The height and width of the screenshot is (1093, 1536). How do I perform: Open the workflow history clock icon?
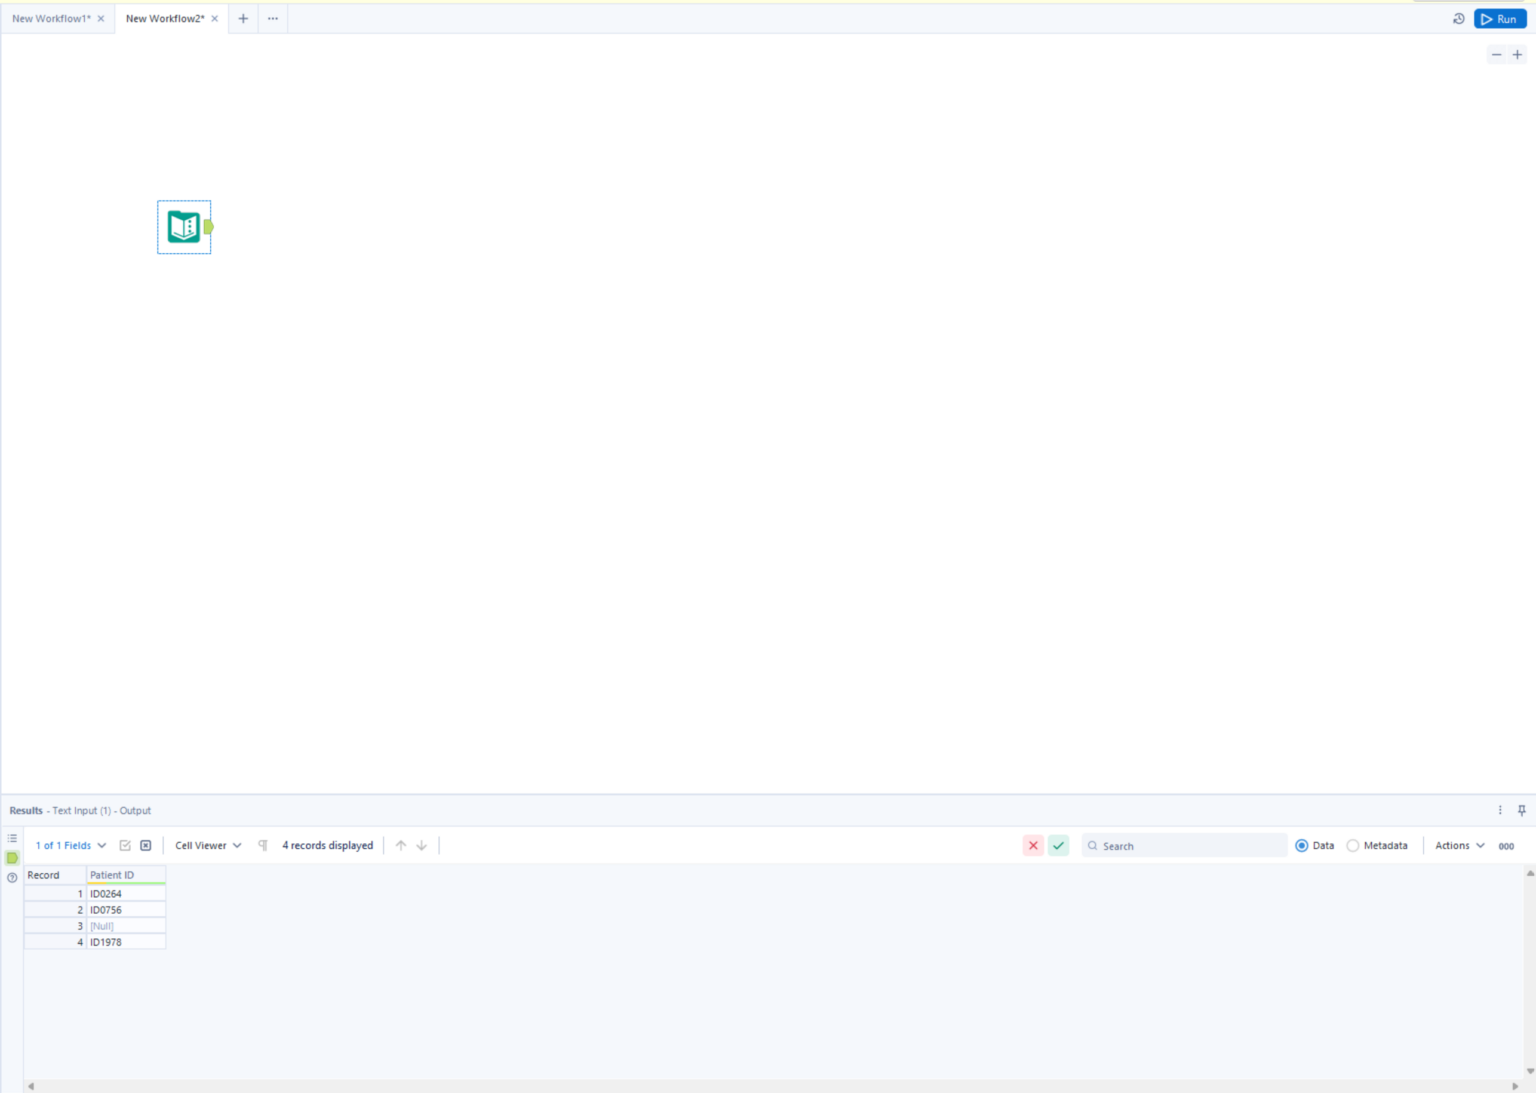click(1459, 19)
